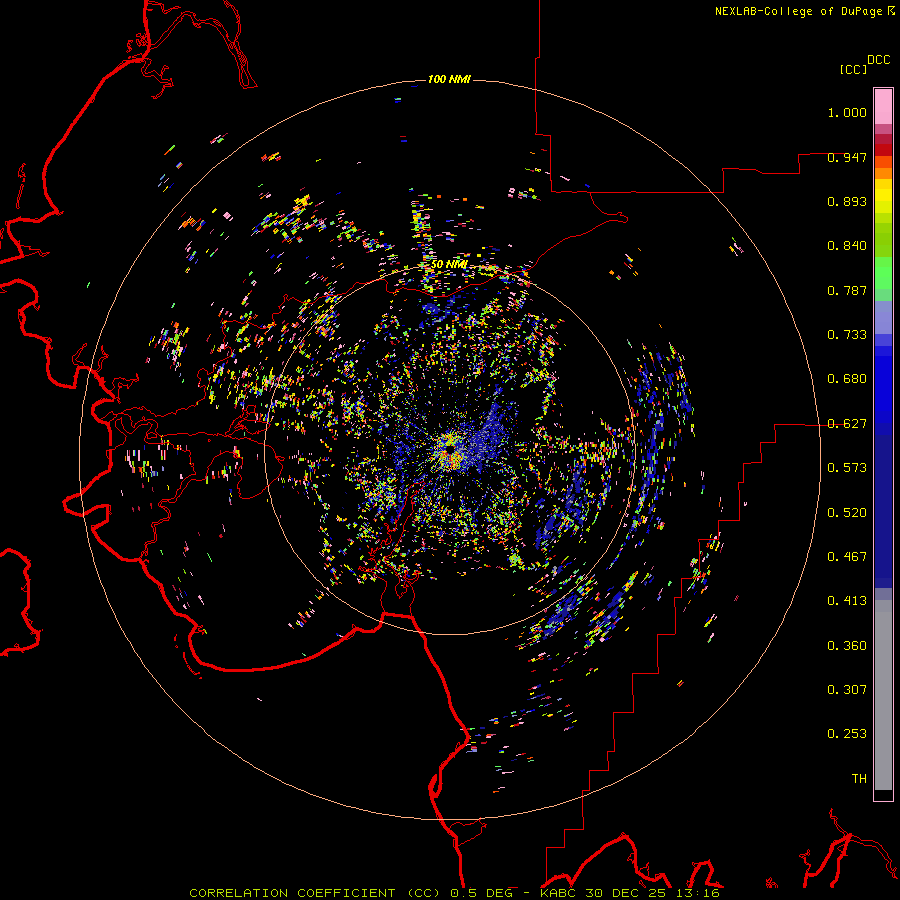Image resolution: width=900 pixels, height=900 pixels.
Task: Click the TH threshold label
Action: 859,779
